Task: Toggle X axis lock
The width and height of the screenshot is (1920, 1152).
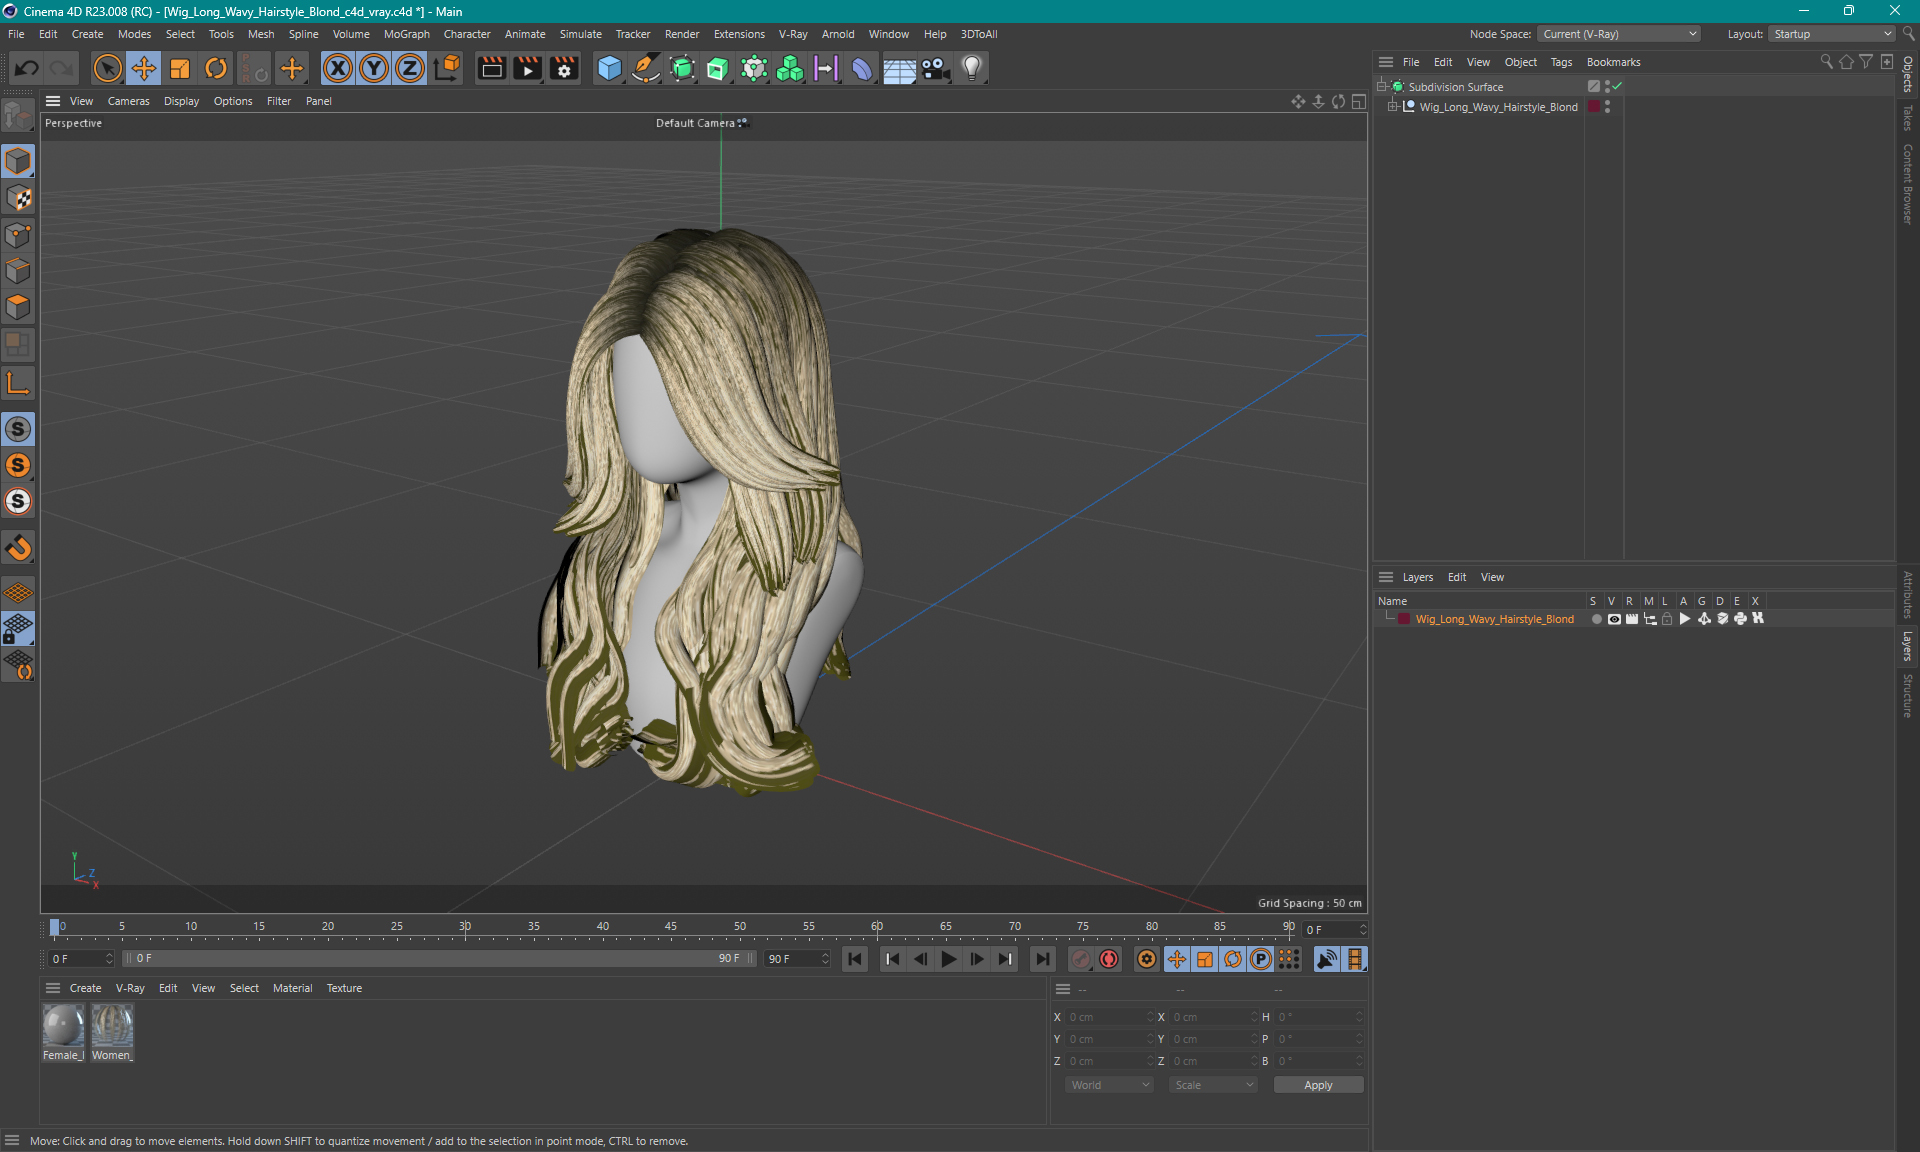Action: 338,68
